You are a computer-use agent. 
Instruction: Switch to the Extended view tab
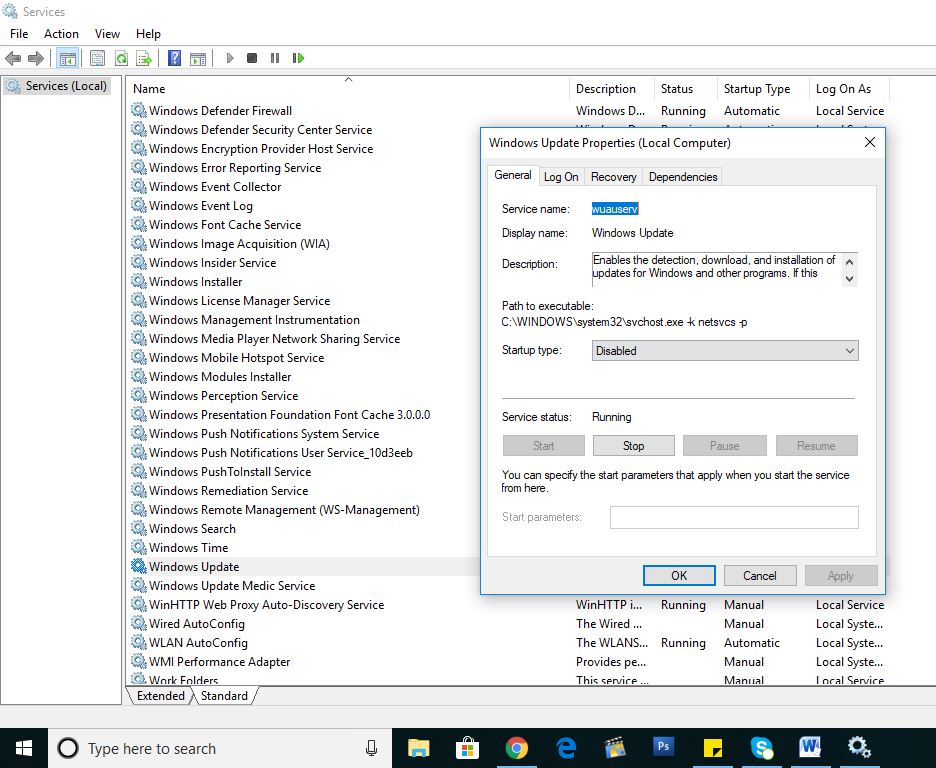click(161, 696)
